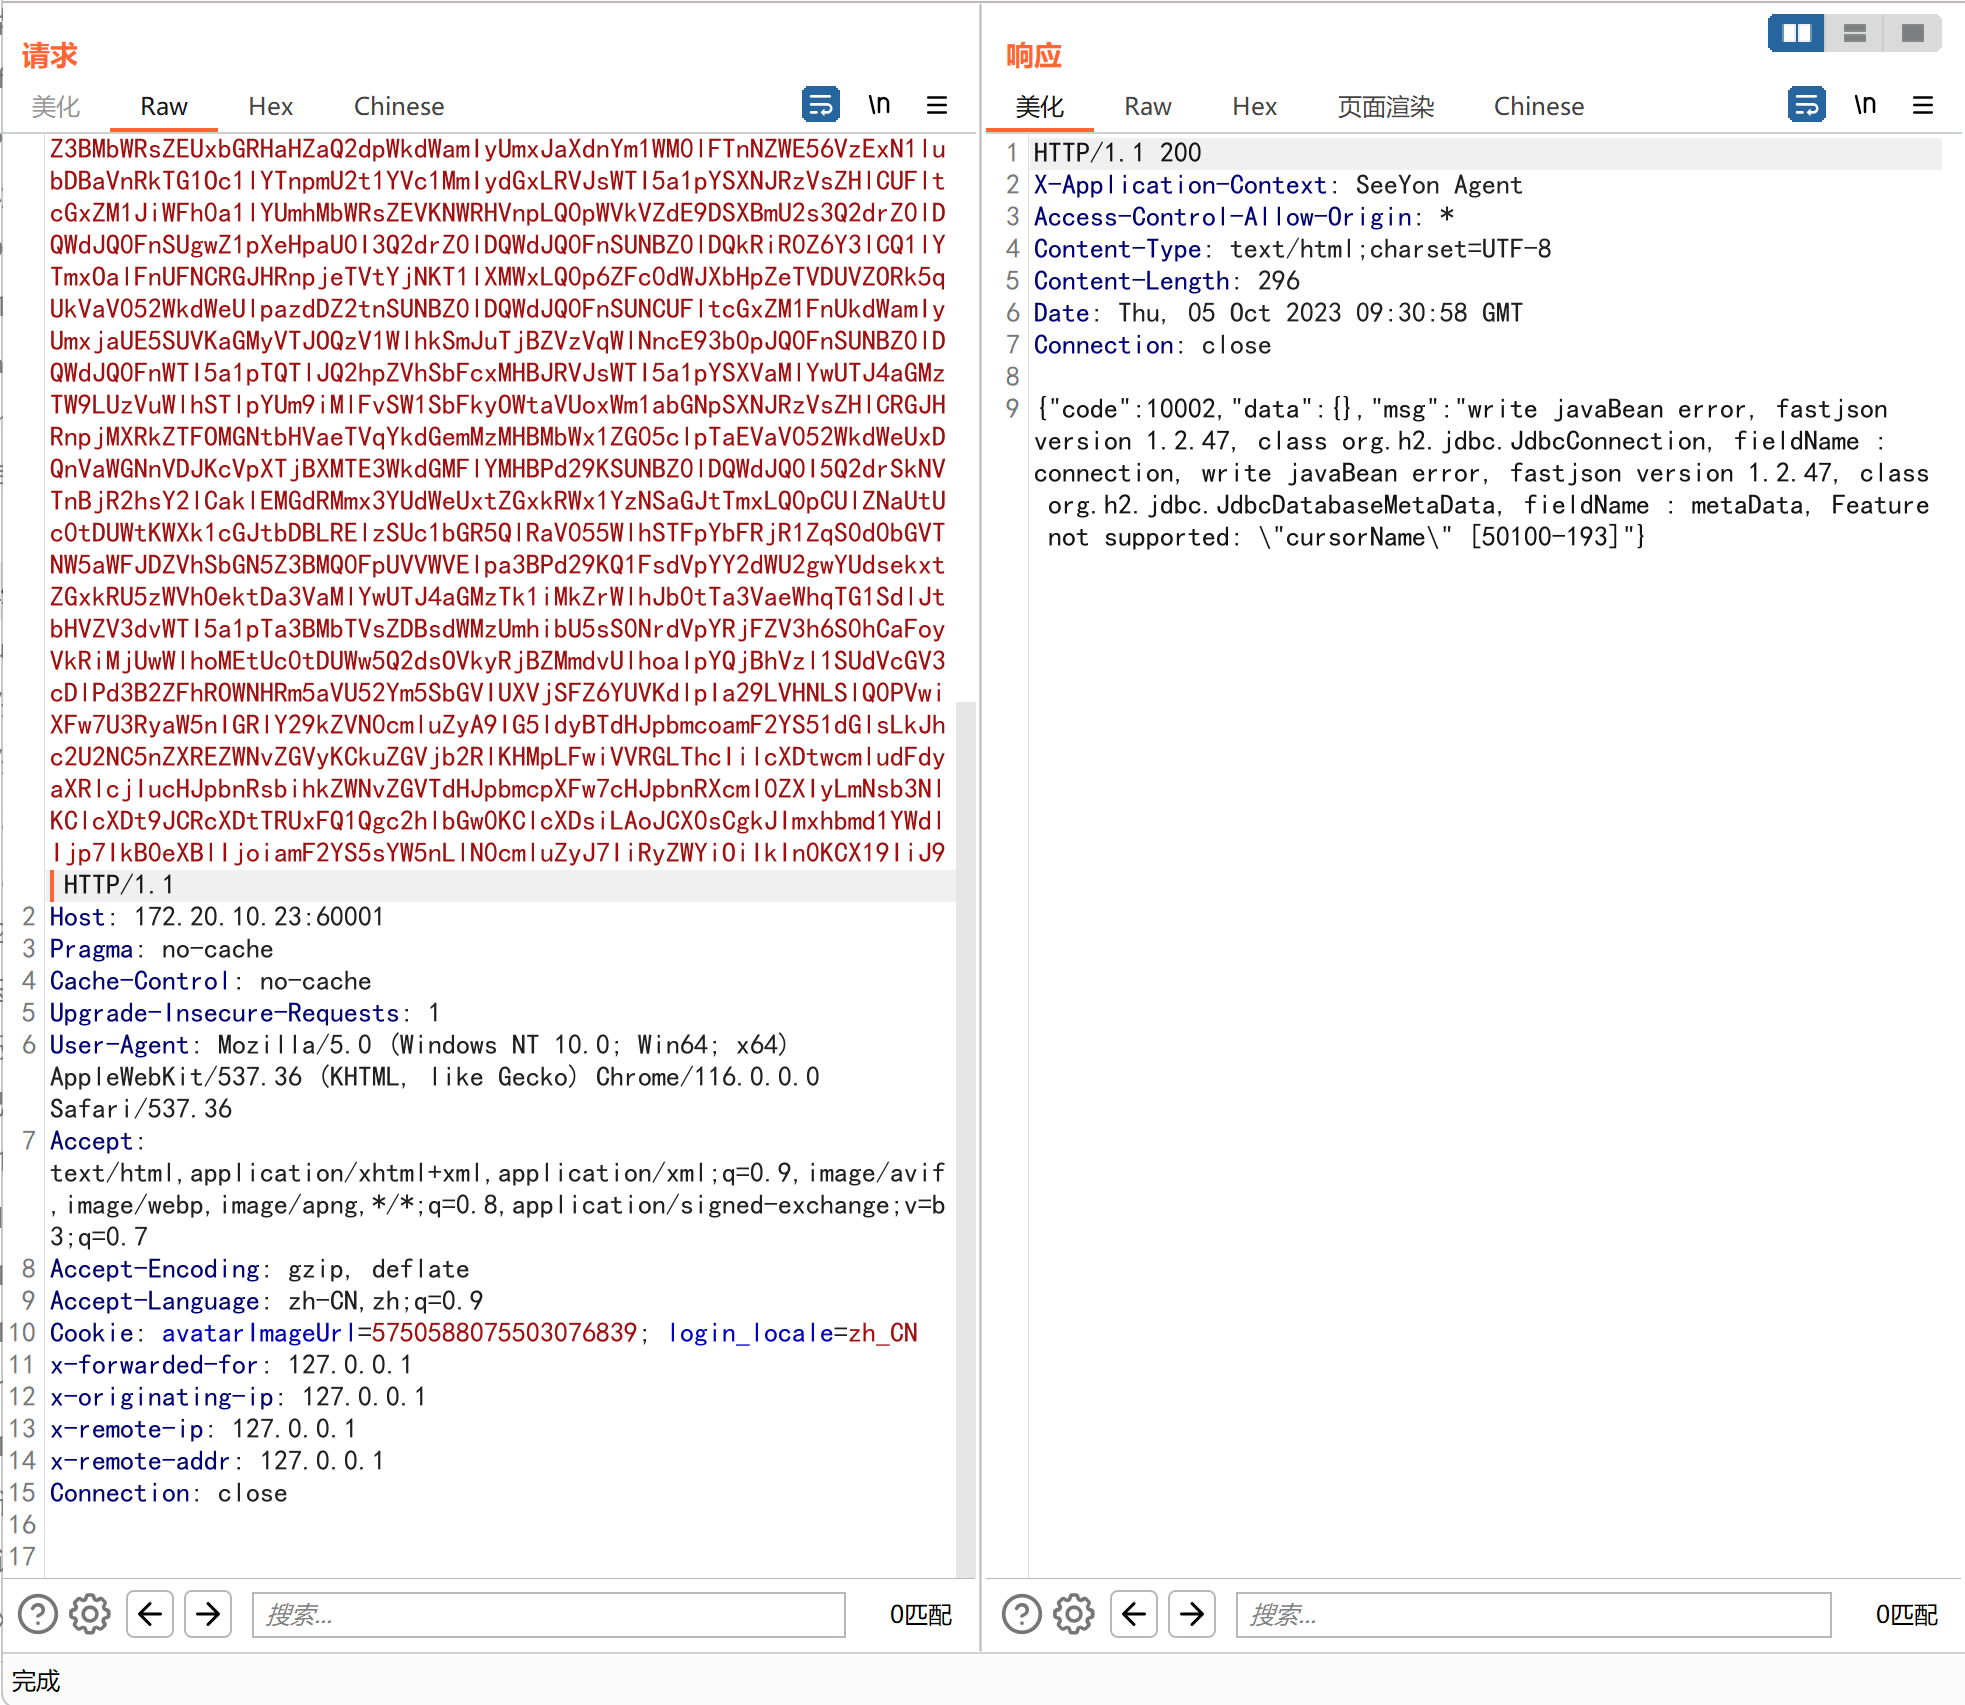Switch to single combined panel layout
The width and height of the screenshot is (1965, 1705).
(x=1912, y=33)
